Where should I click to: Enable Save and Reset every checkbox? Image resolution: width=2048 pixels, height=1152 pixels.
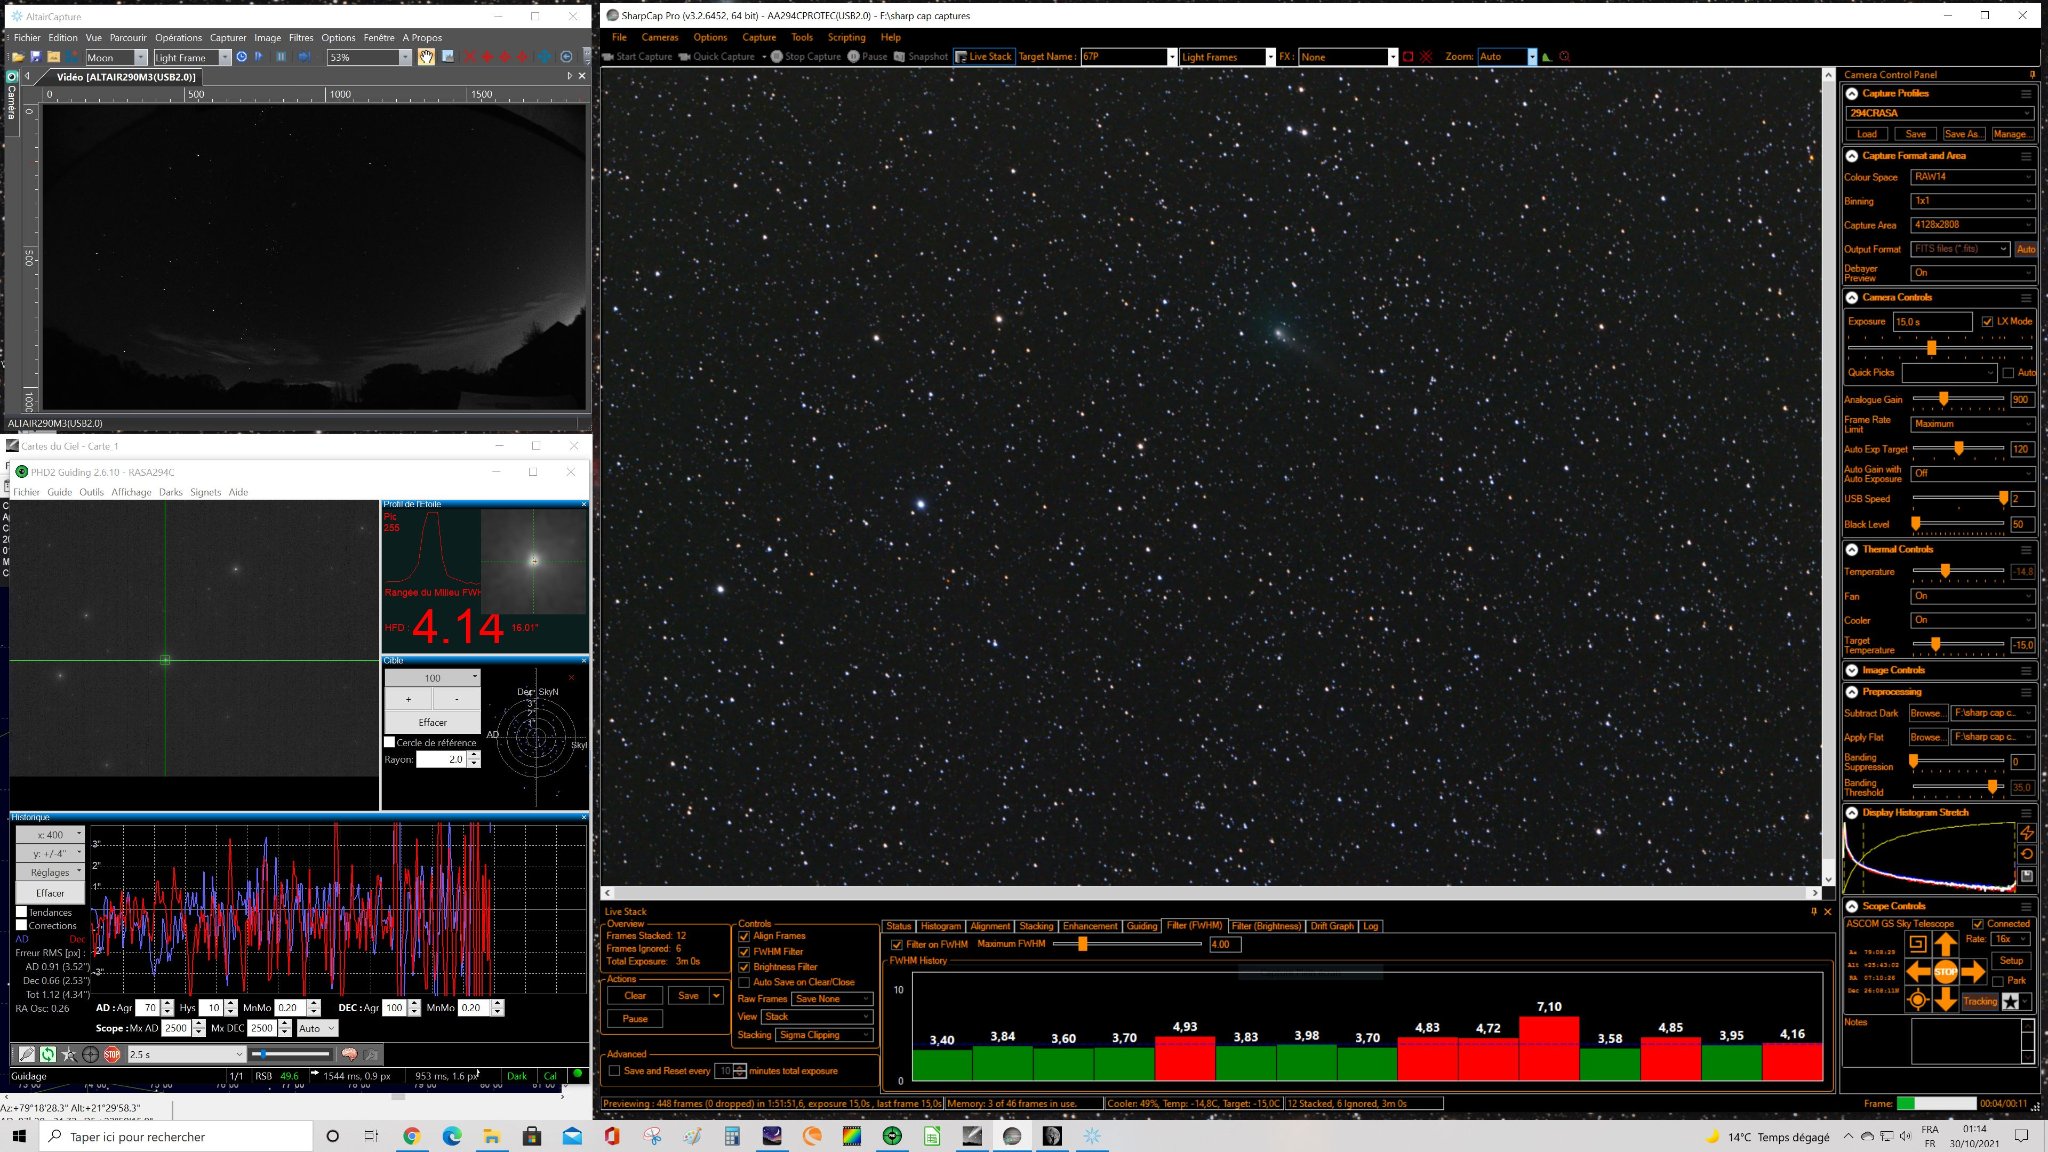click(x=614, y=1071)
